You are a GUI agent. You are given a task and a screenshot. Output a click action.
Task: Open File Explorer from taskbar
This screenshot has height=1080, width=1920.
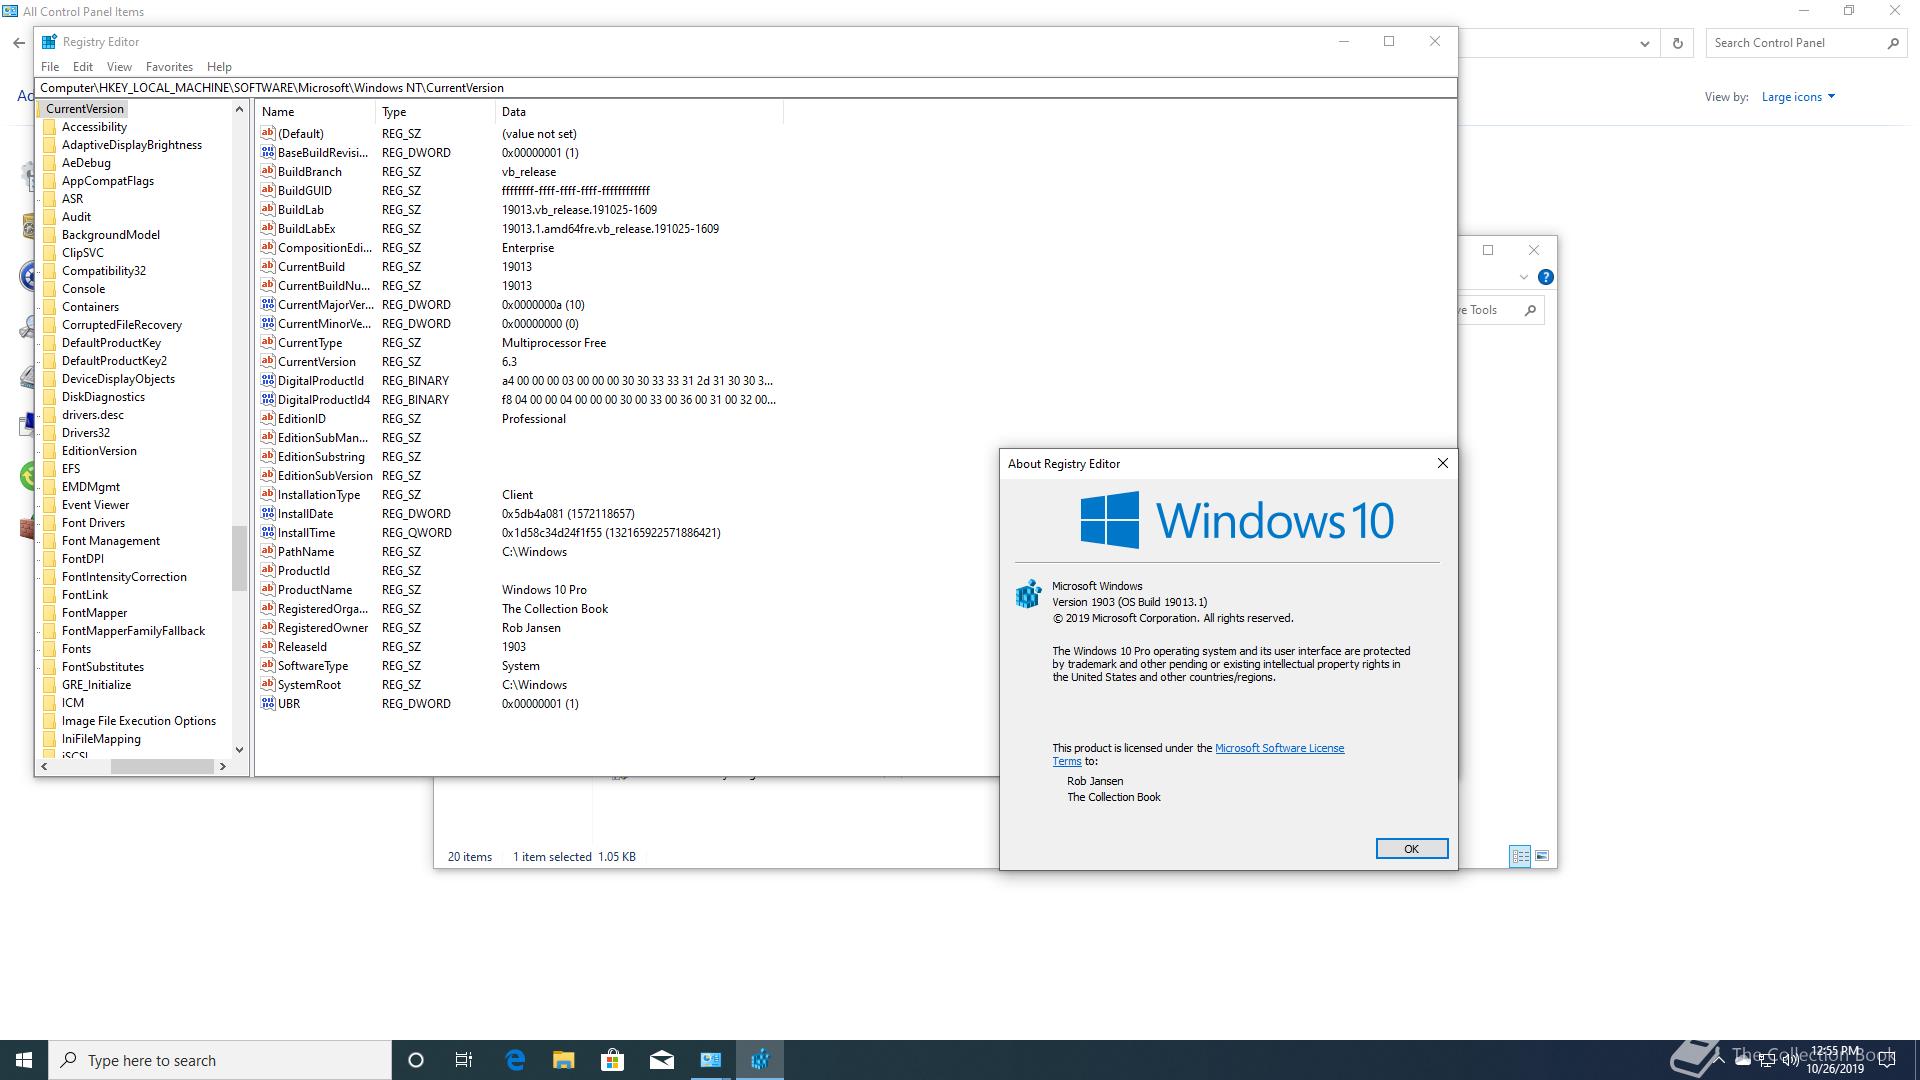(563, 1060)
